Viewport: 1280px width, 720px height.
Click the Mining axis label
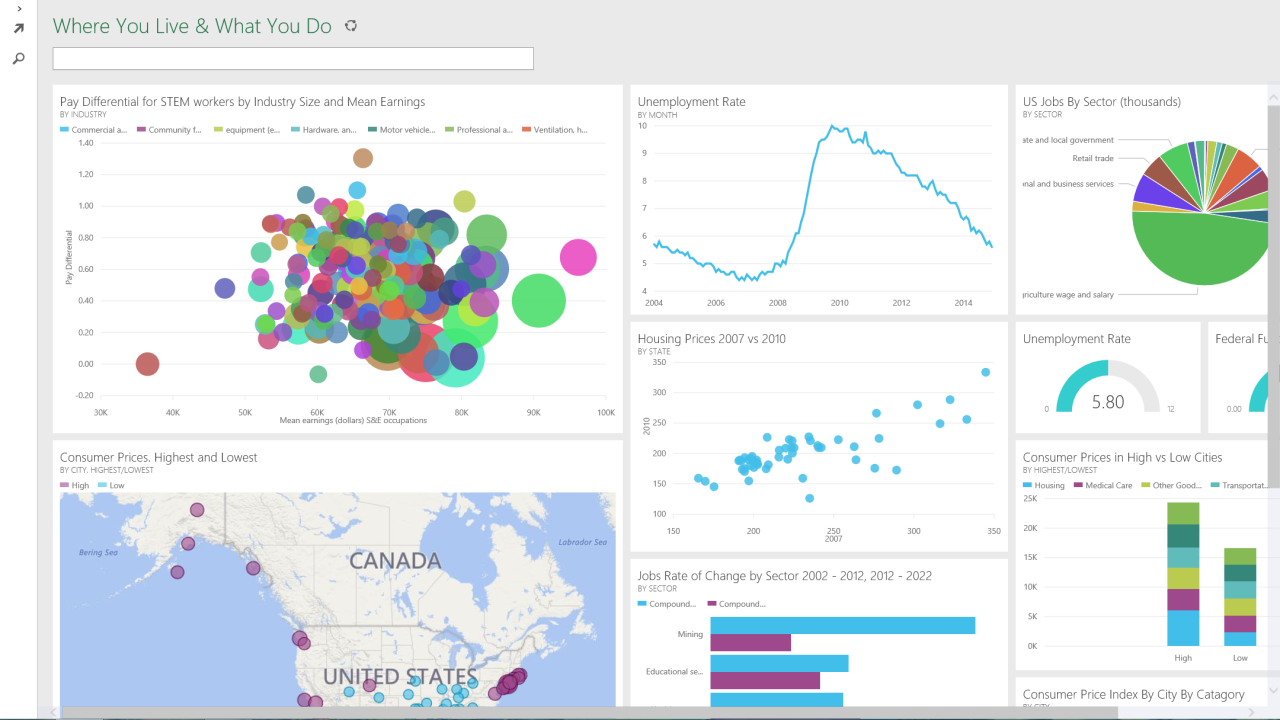[x=690, y=633]
